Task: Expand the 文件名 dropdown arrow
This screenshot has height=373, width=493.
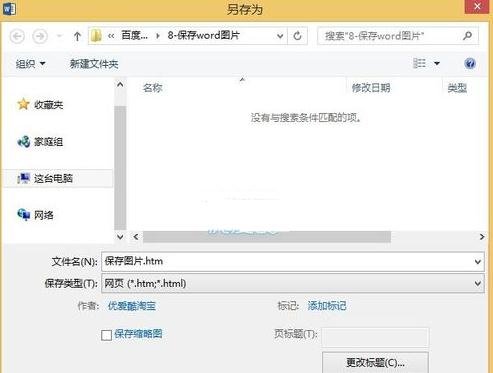Action: [478, 262]
